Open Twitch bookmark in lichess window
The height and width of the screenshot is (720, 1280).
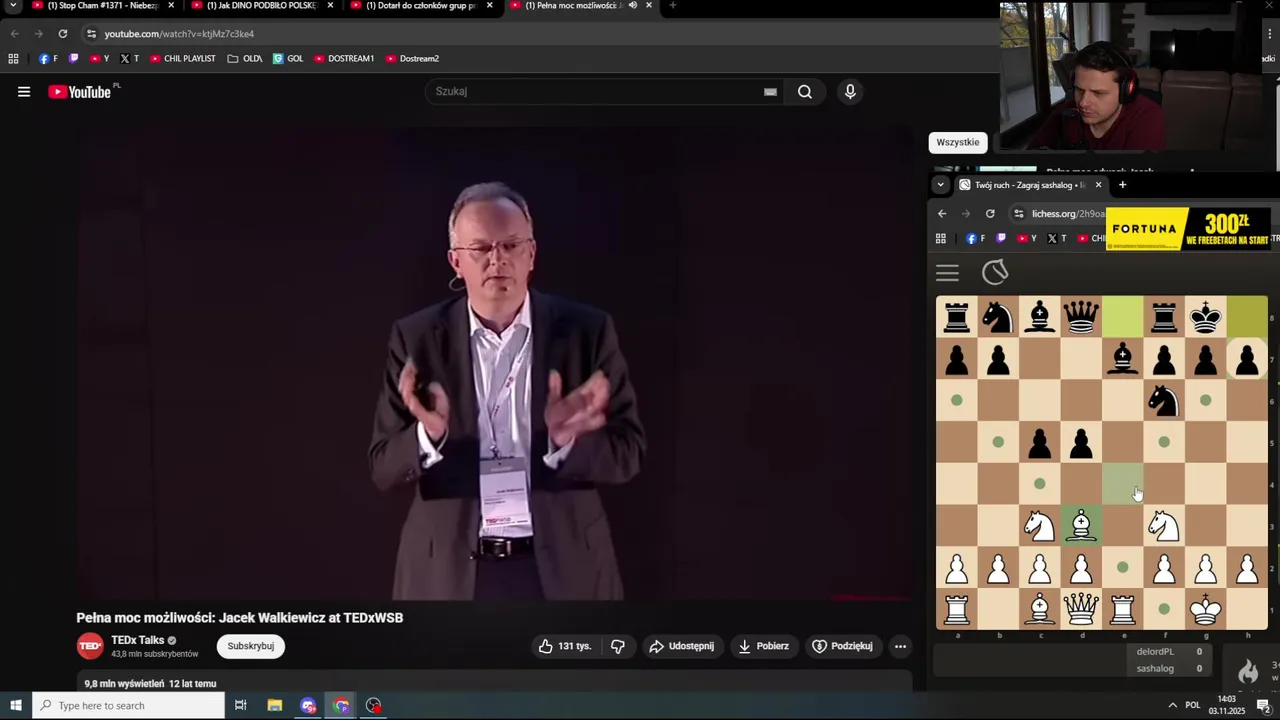pos(1001,239)
